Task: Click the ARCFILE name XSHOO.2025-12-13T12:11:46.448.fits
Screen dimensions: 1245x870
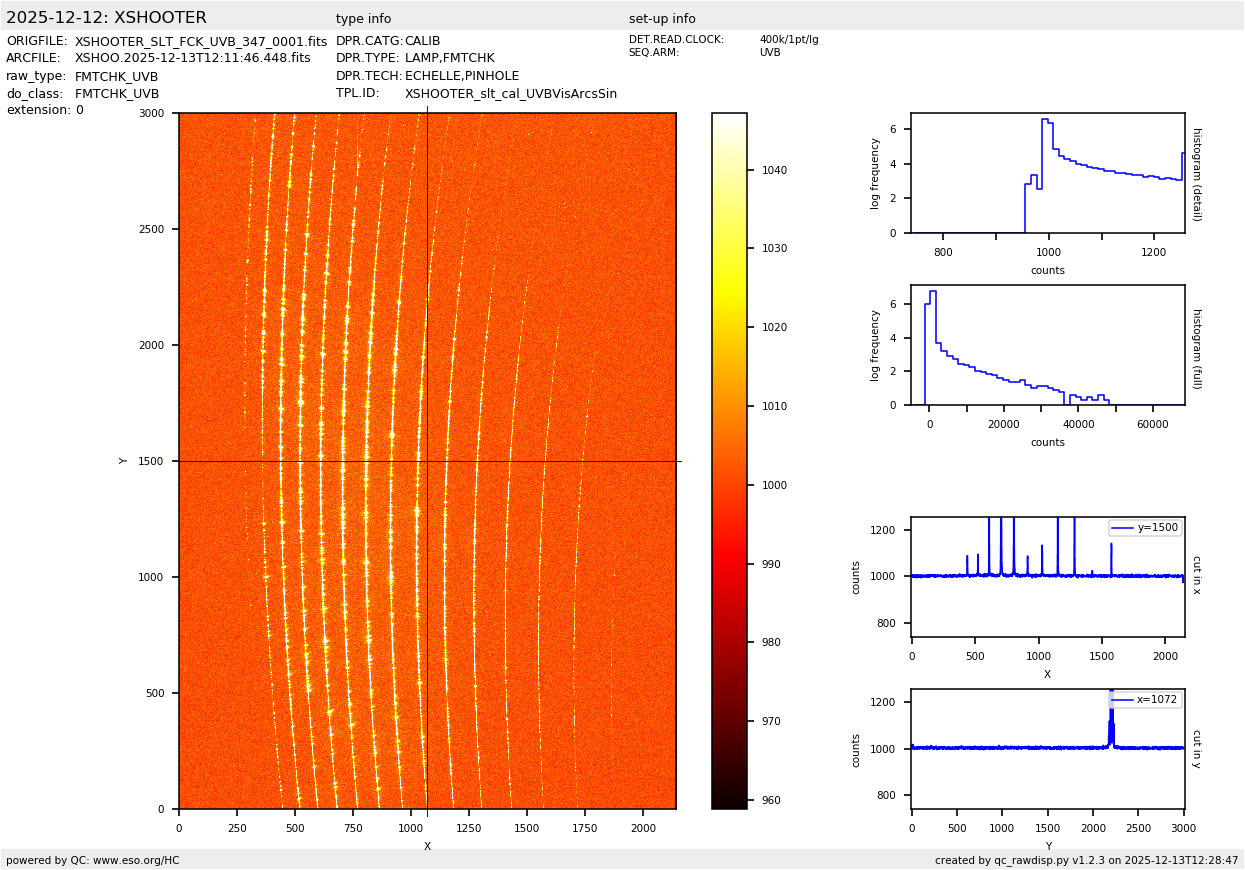Action: (x=192, y=59)
